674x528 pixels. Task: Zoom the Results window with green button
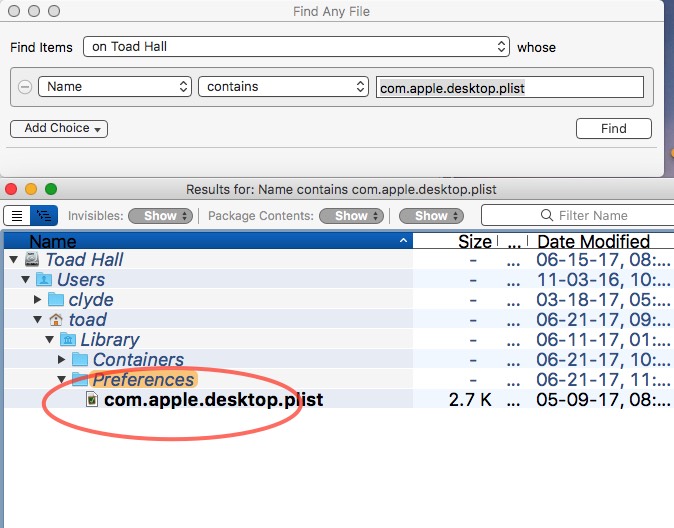[x=51, y=189]
